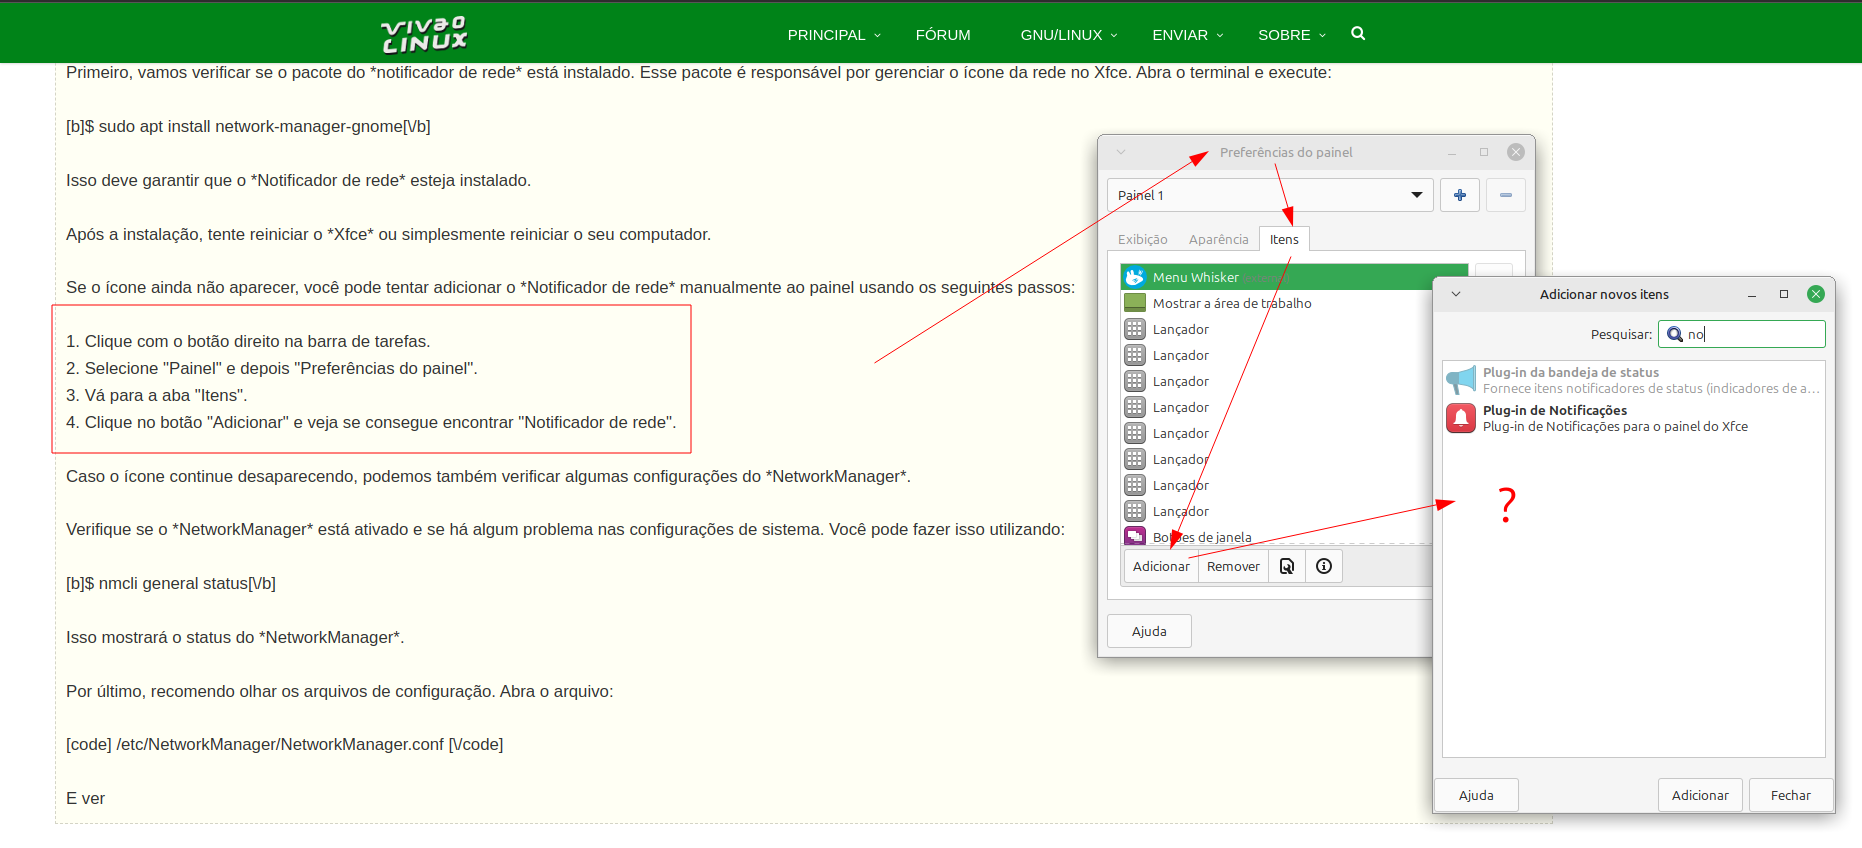The height and width of the screenshot is (848, 1862).
Task: Close the Adicionar novos itens window
Action: click(x=1816, y=294)
